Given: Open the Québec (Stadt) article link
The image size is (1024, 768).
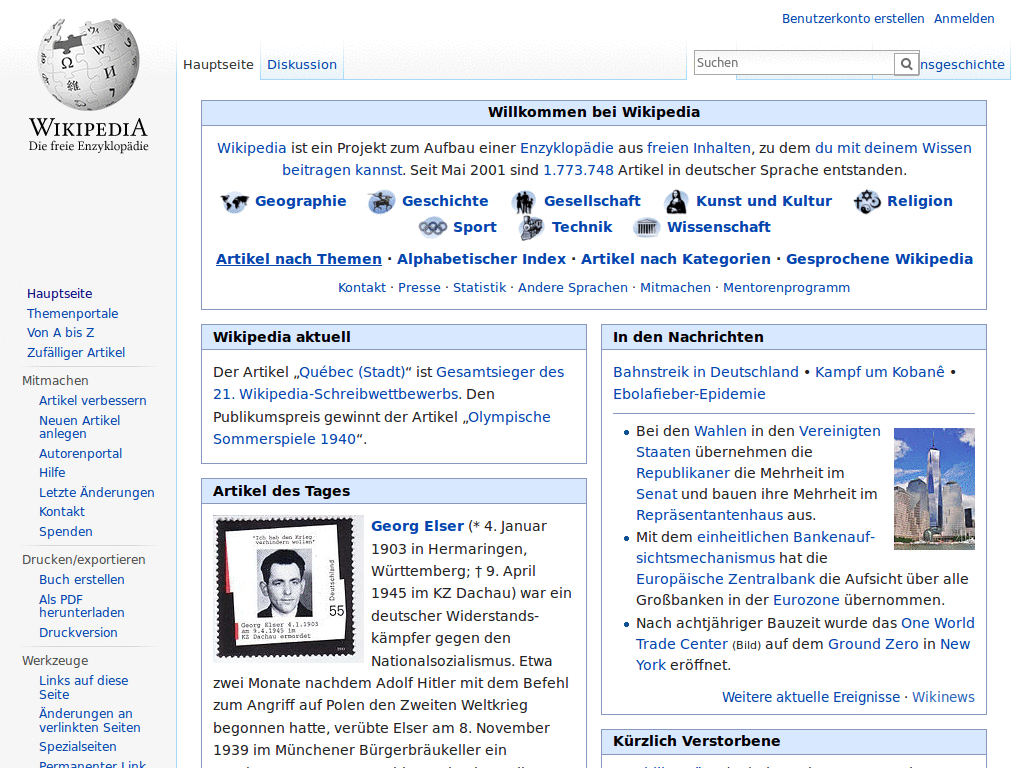Looking at the screenshot, I should [x=352, y=372].
